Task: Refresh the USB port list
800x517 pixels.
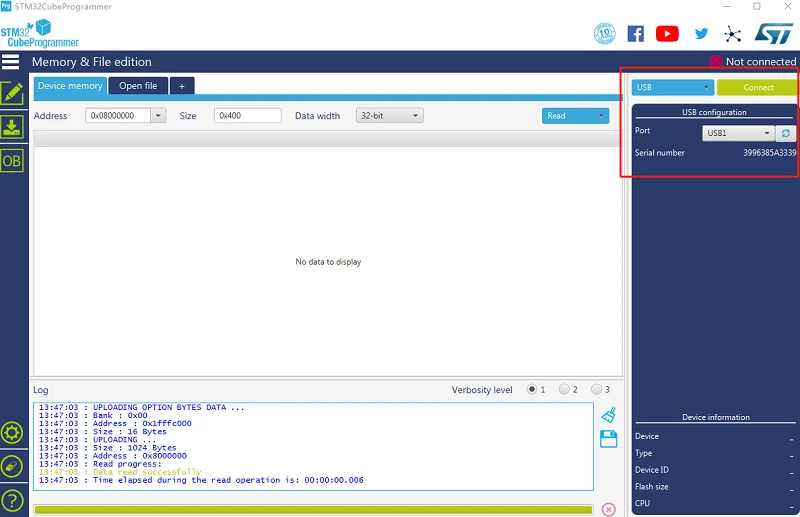Action: (x=785, y=133)
